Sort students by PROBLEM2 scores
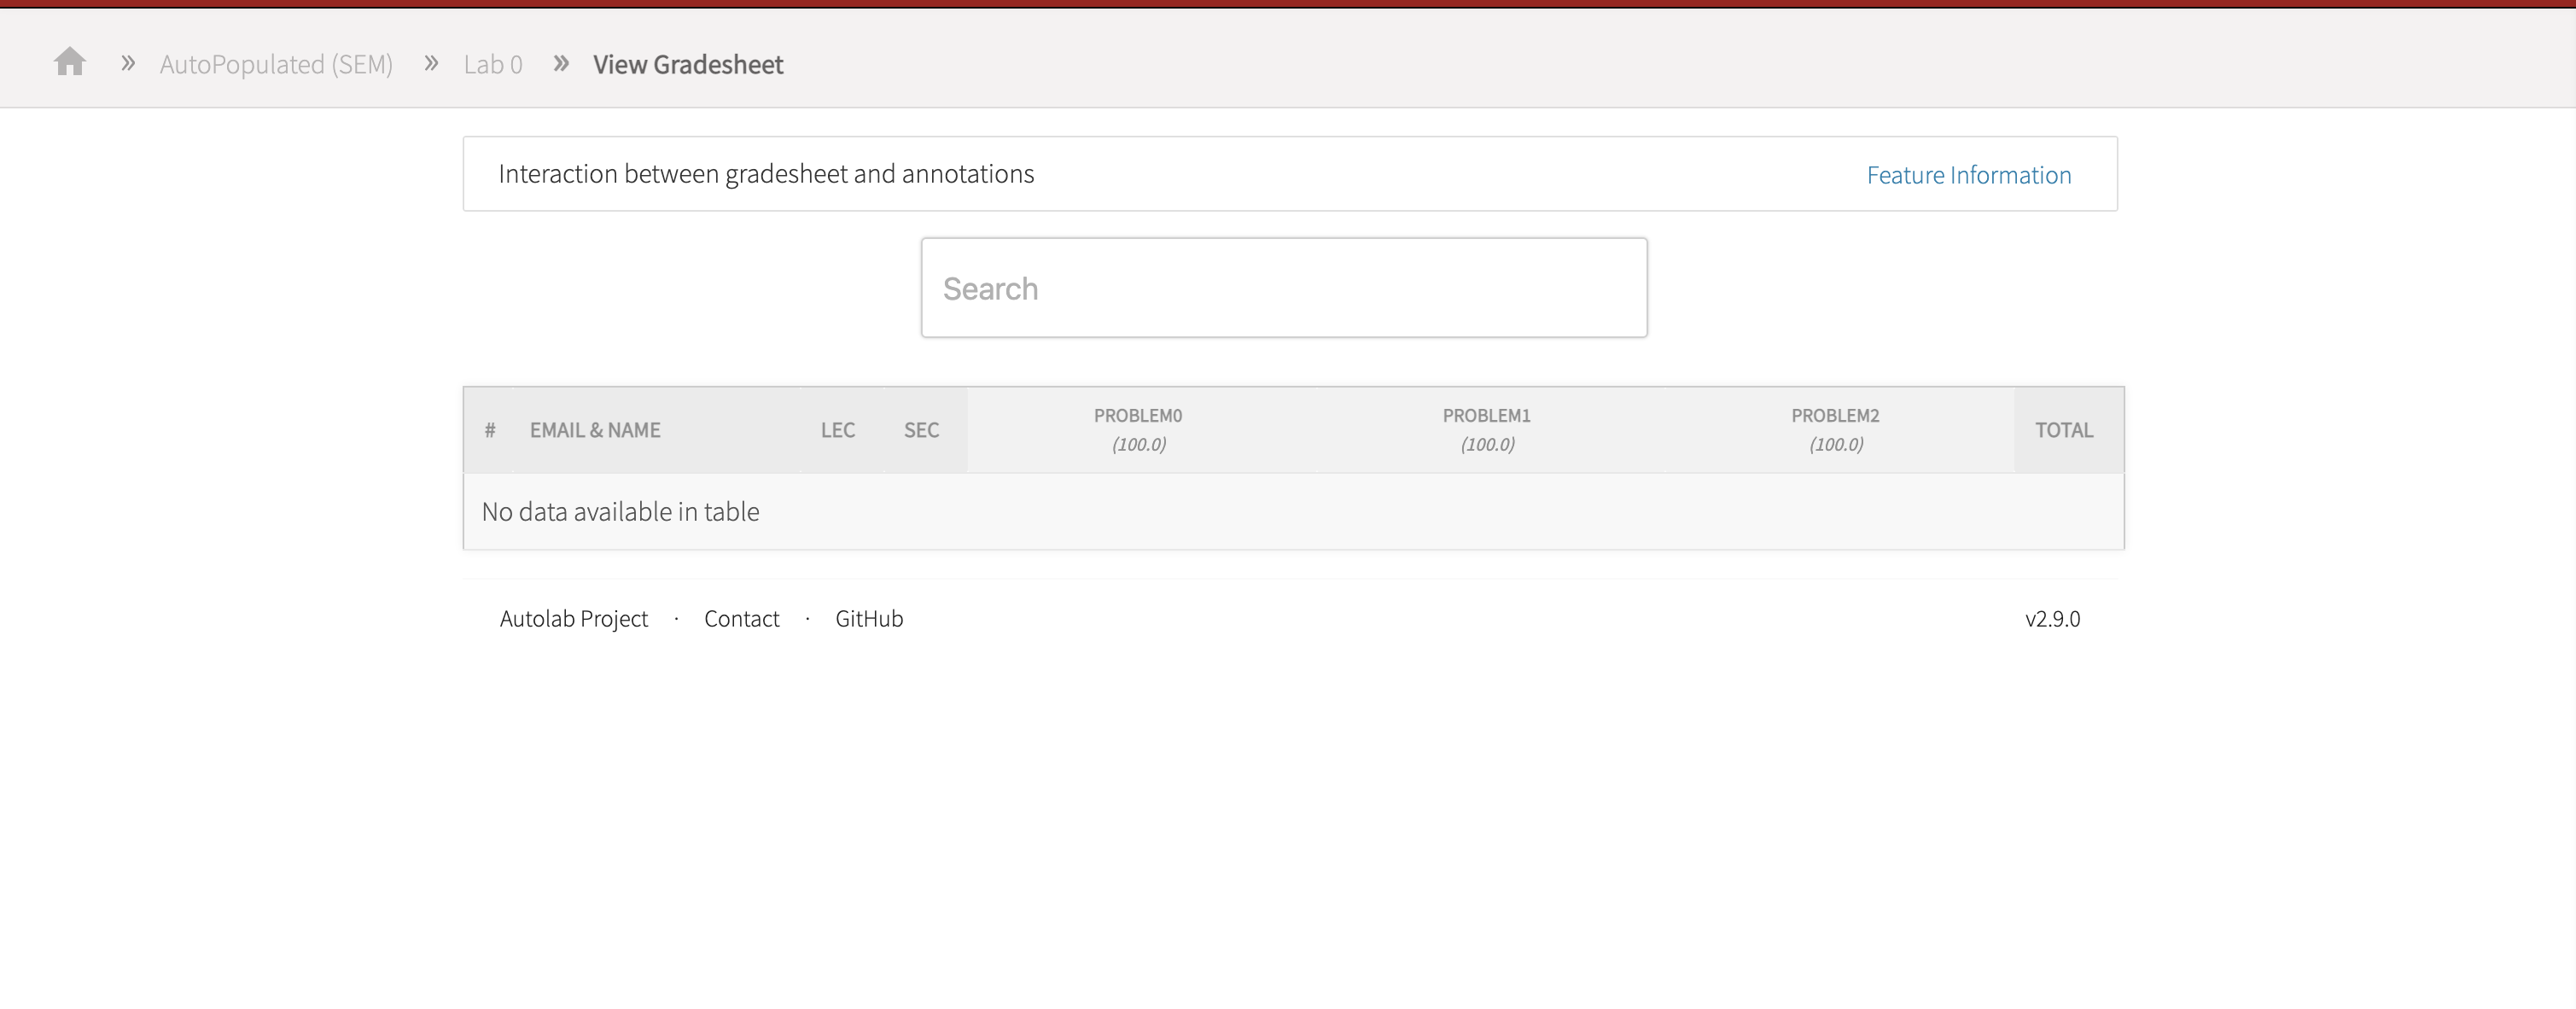The width and height of the screenshot is (2576, 1009). coord(1835,430)
